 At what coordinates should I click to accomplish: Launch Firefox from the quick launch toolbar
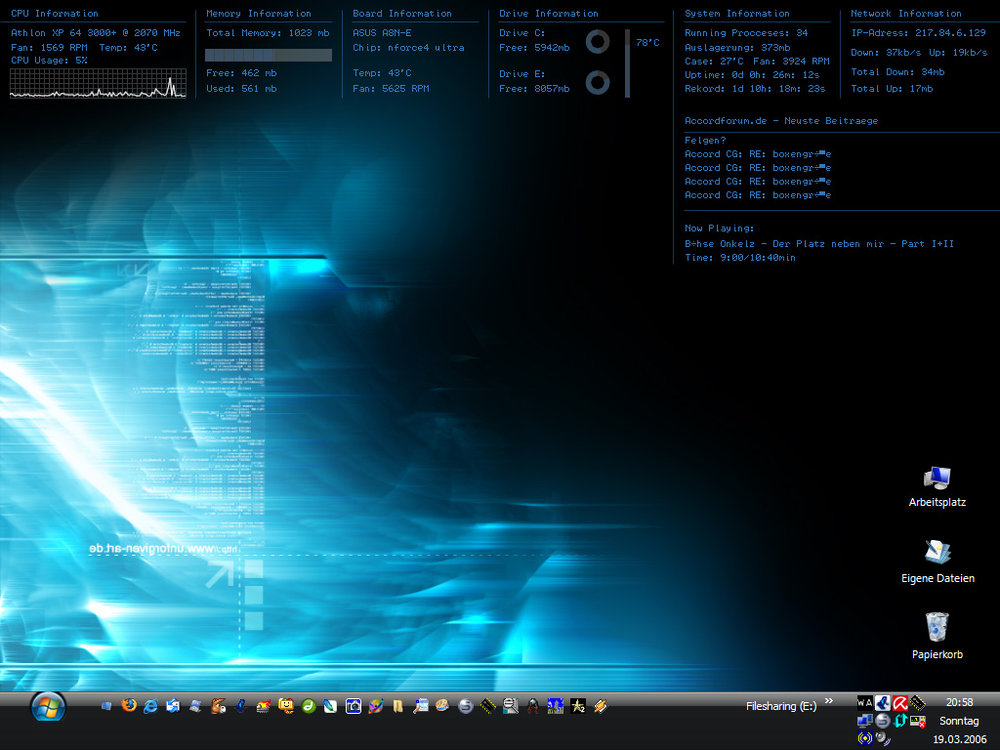click(x=128, y=705)
